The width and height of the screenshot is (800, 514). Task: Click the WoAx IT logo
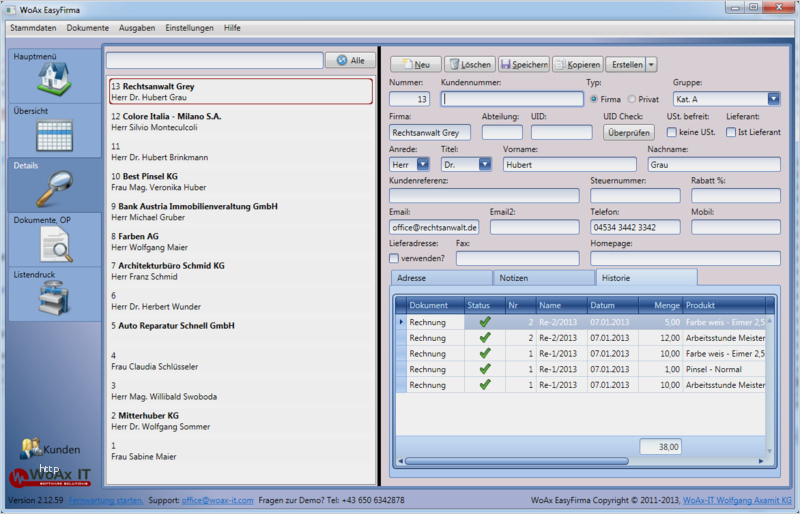pyautogui.click(x=50, y=477)
